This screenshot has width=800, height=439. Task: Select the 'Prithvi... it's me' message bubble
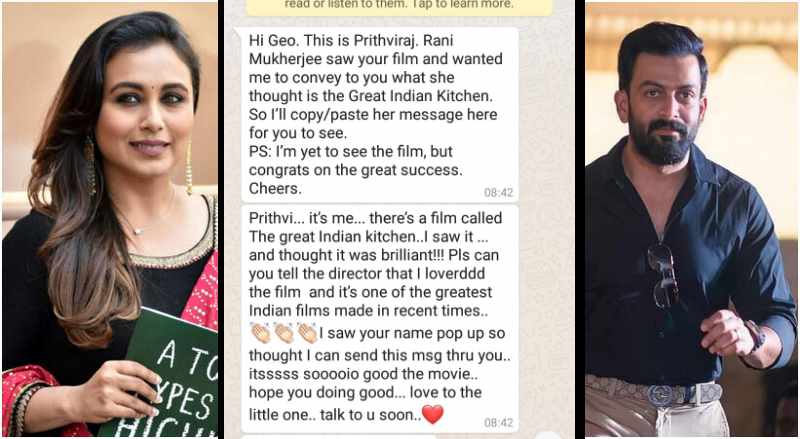[x=380, y=319]
